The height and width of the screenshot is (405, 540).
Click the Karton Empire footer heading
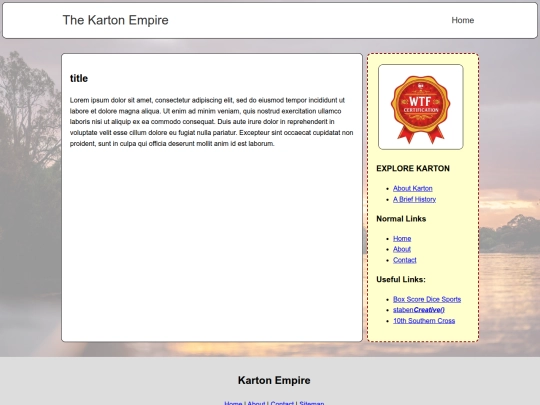[x=274, y=380]
